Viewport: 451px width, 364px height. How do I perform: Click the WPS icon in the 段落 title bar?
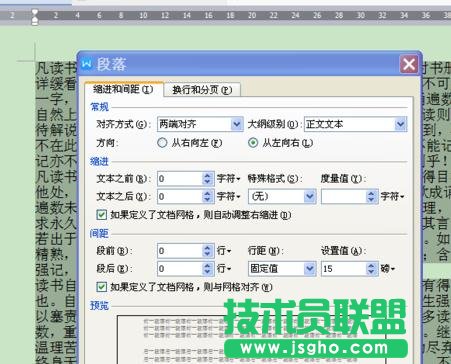(87, 63)
